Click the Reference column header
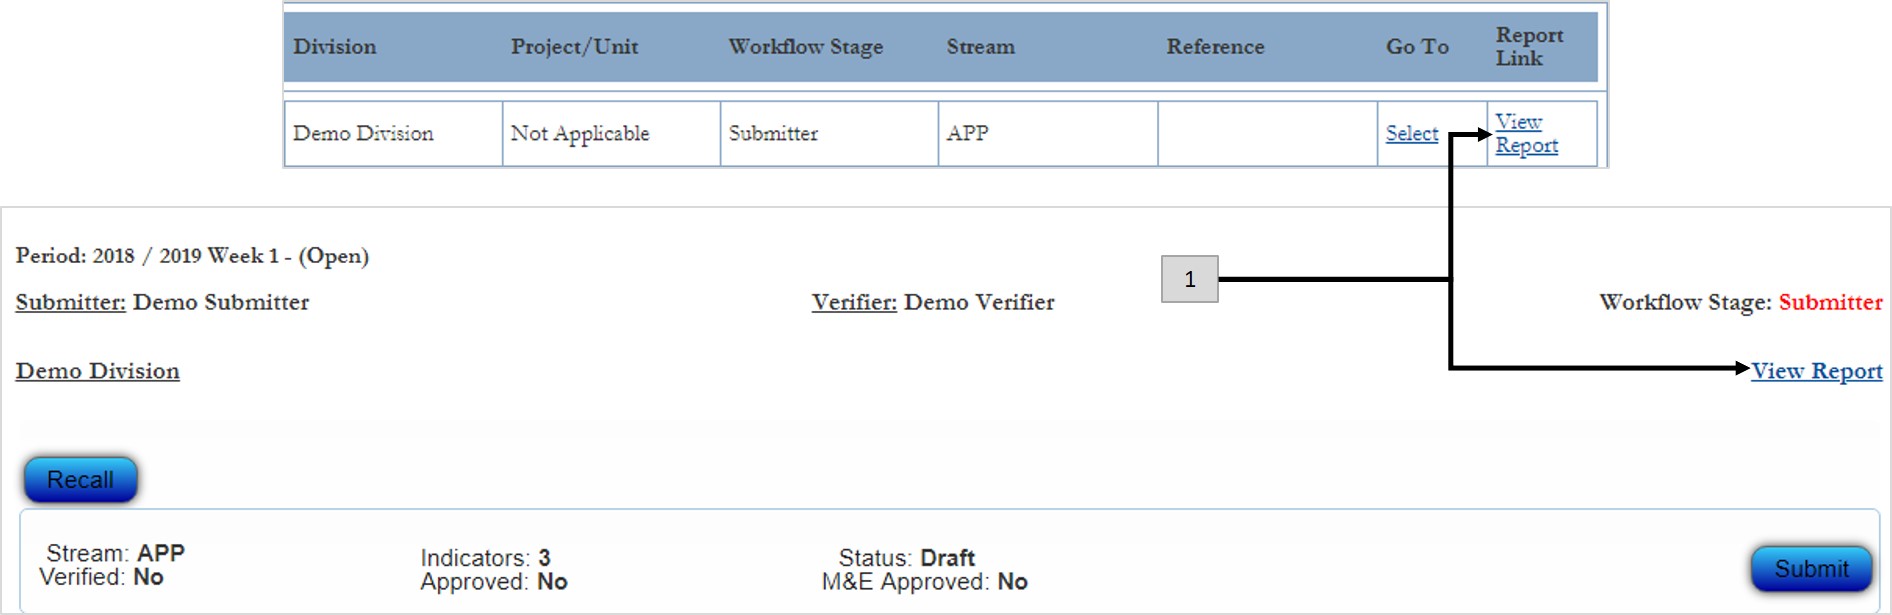 (1215, 47)
